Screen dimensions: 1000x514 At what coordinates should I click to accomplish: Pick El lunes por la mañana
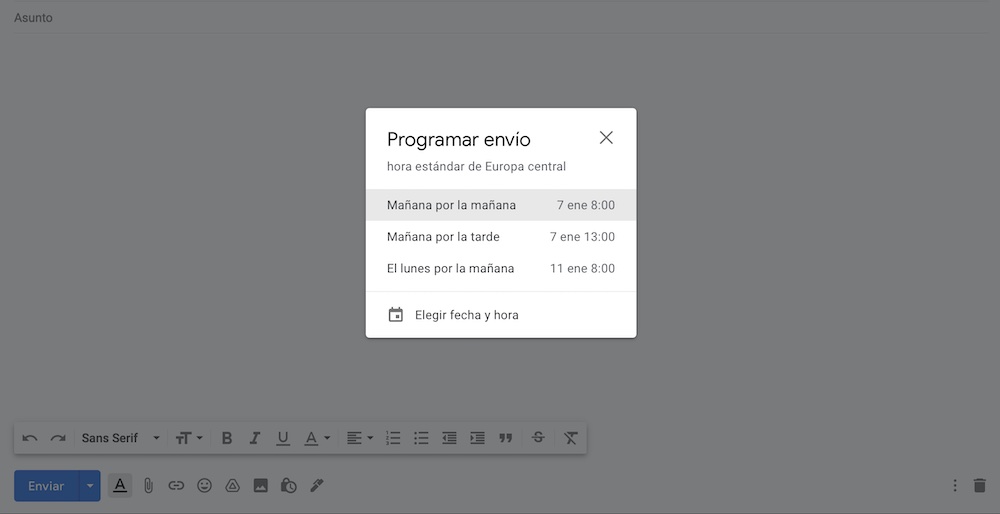pyautogui.click(x=500, y=269)
